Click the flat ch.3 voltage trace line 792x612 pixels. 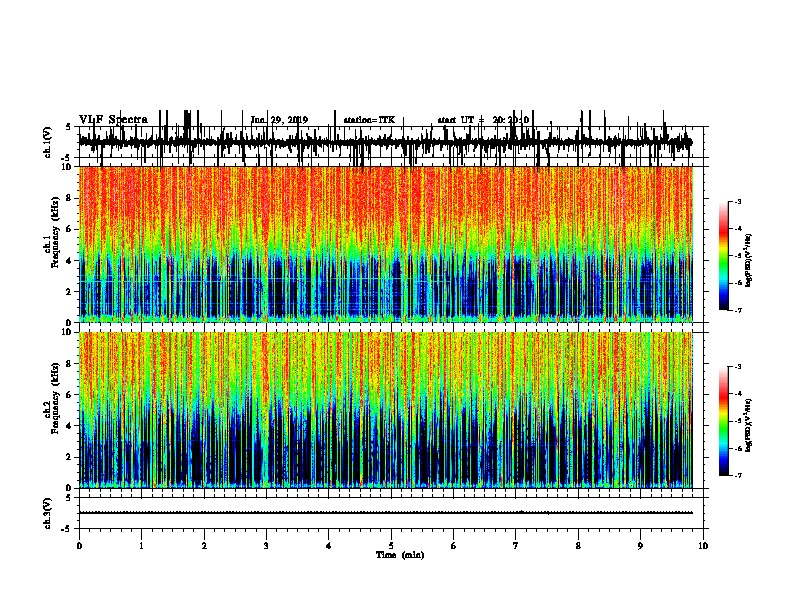tap(385, 513)
